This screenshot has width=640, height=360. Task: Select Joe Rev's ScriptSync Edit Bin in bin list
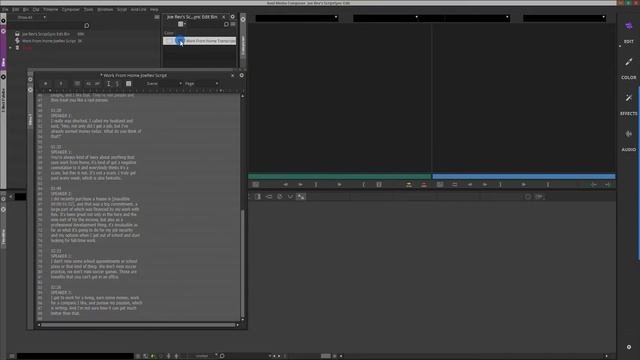click(x=46, y=34)
